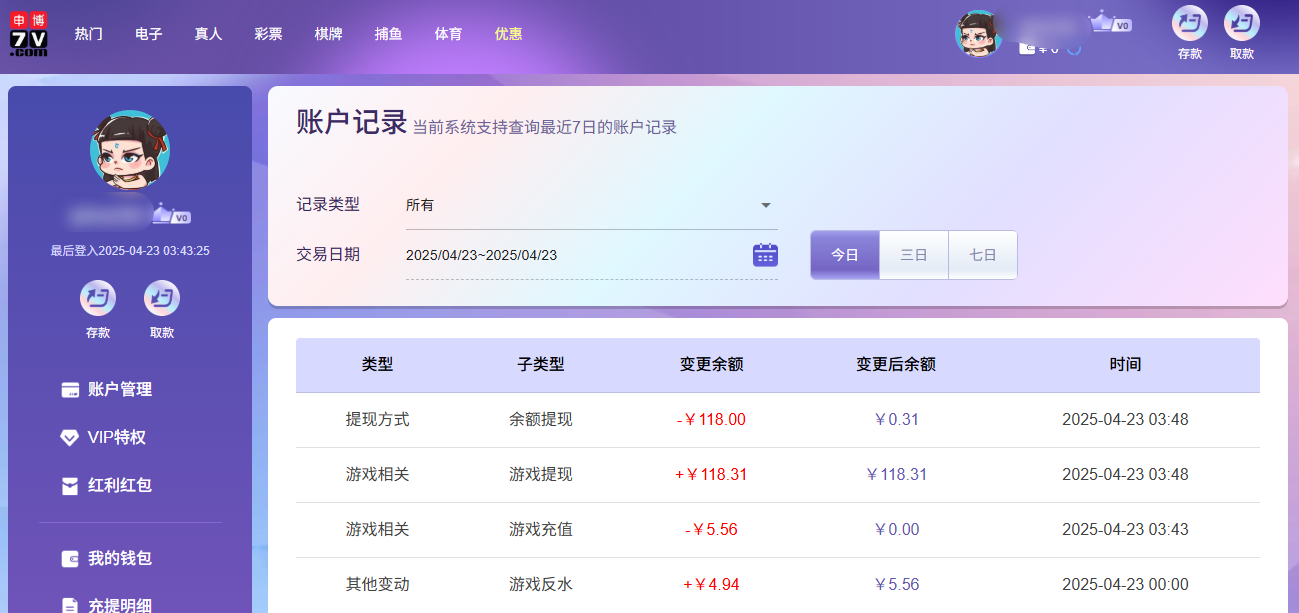Switch to the 三日 date filter
Image resolution: width=1299 pixels, height=613 pixels.
[913, 255]
